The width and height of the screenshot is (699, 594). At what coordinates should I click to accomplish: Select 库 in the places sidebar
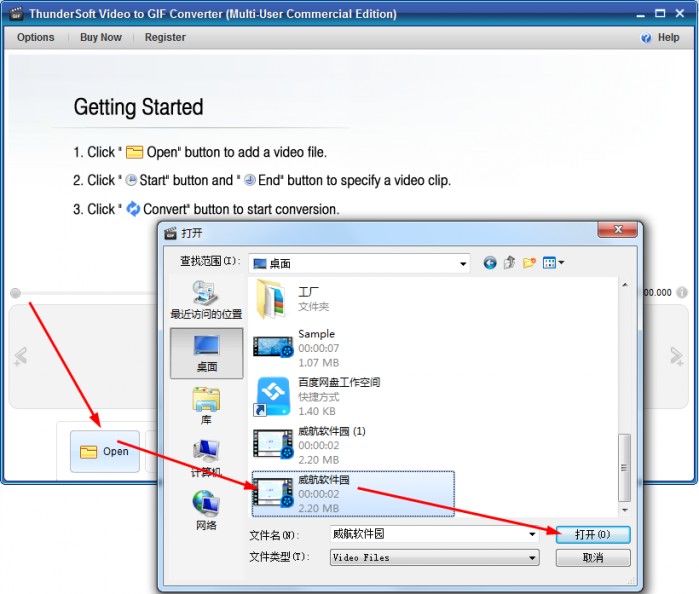coord(206,406)
